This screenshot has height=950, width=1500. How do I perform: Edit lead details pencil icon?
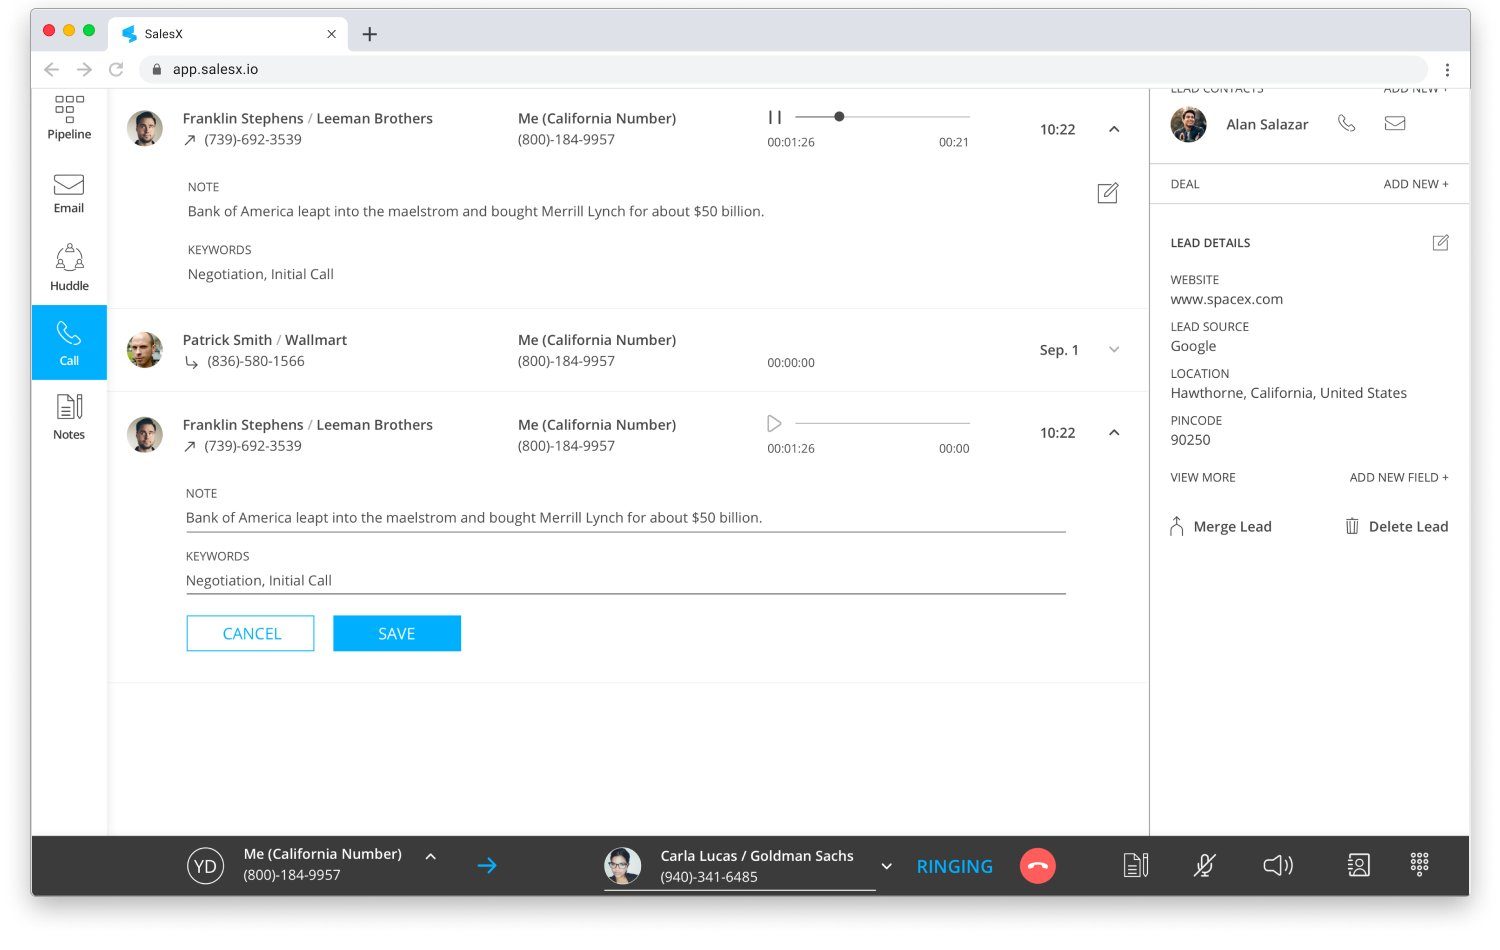pos(1440,243)
